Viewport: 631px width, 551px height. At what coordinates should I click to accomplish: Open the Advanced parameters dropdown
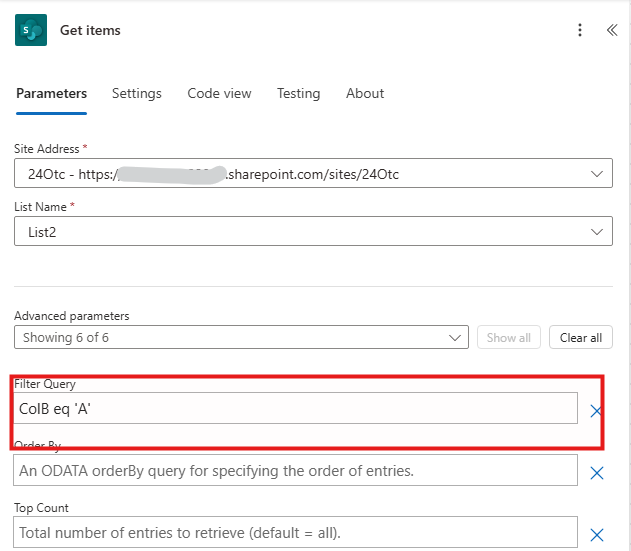241,337
